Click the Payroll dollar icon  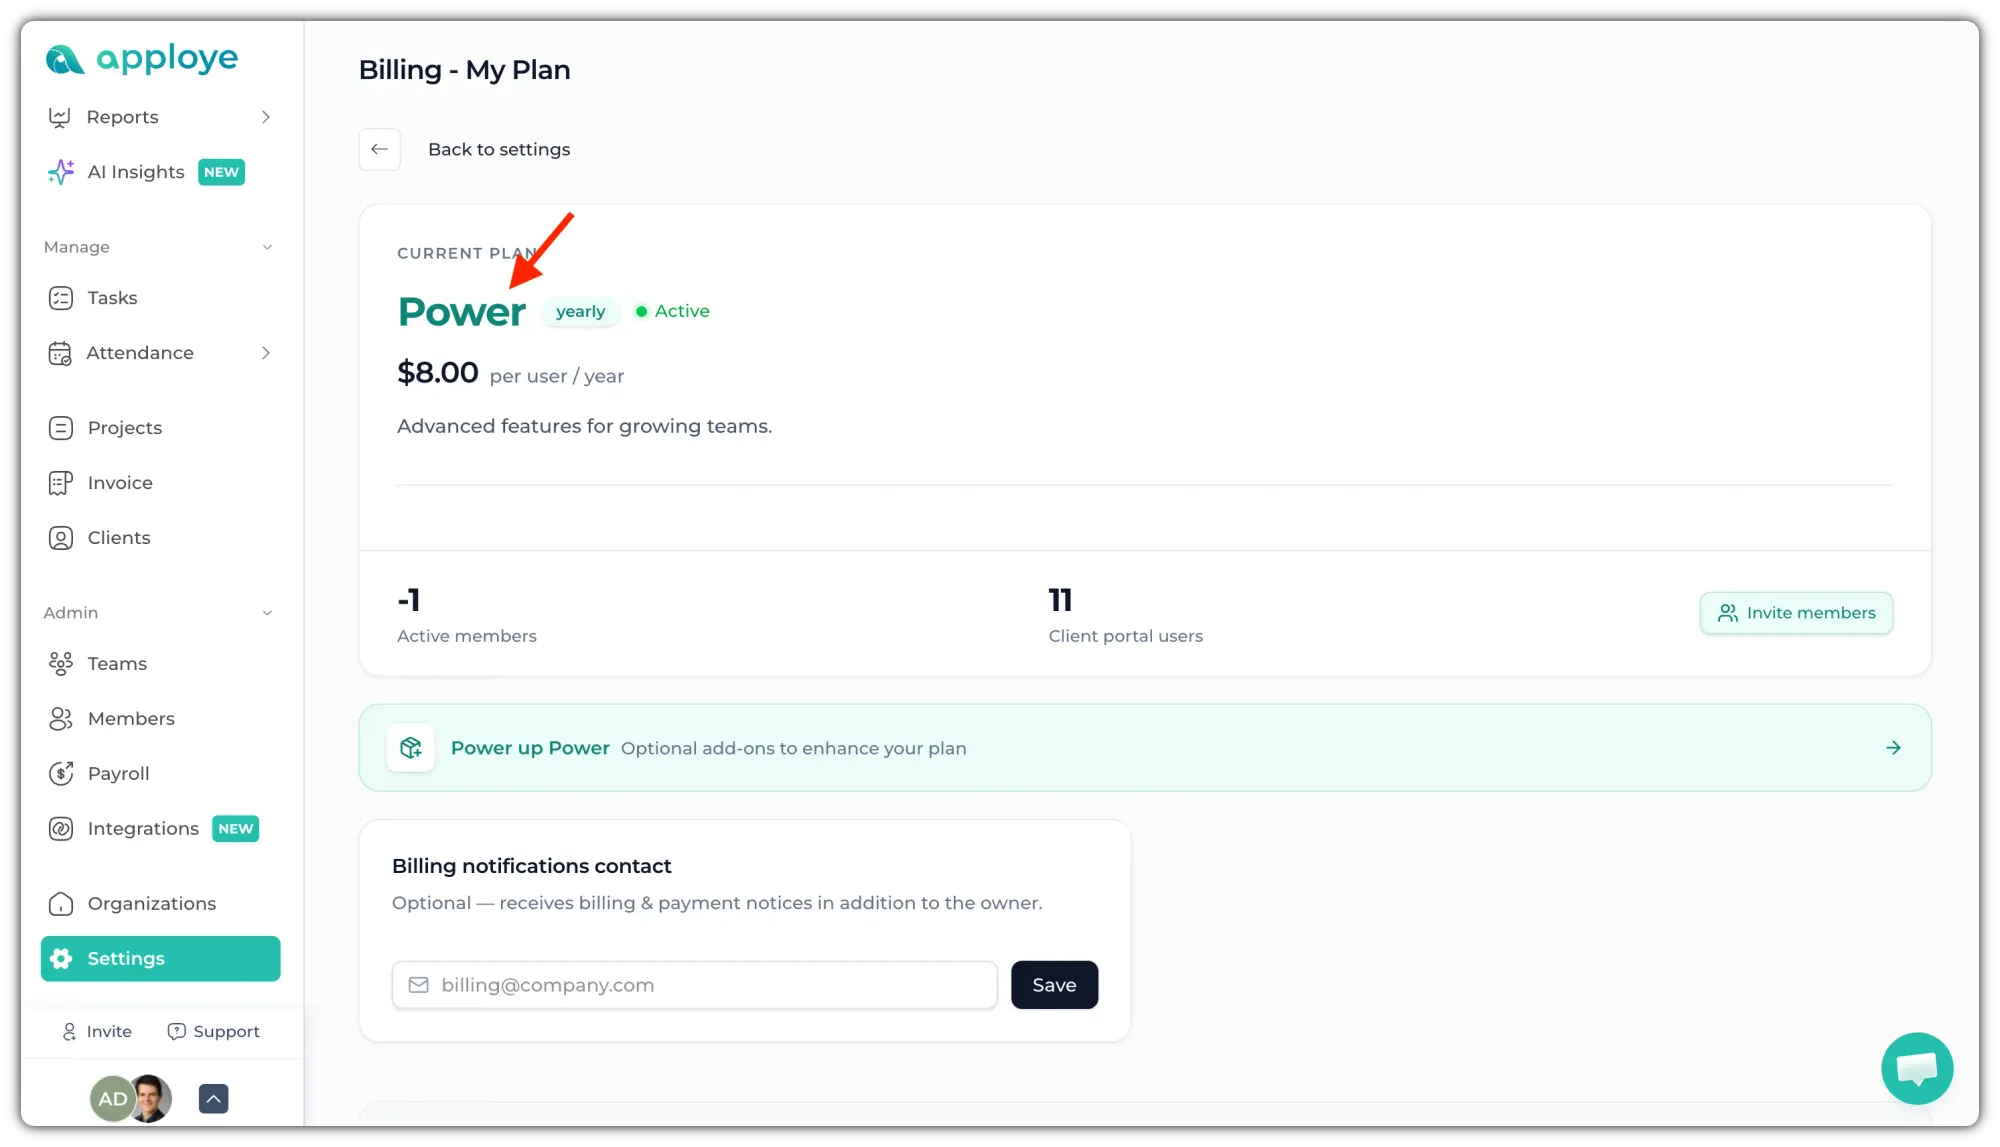[x=61, y=773]
